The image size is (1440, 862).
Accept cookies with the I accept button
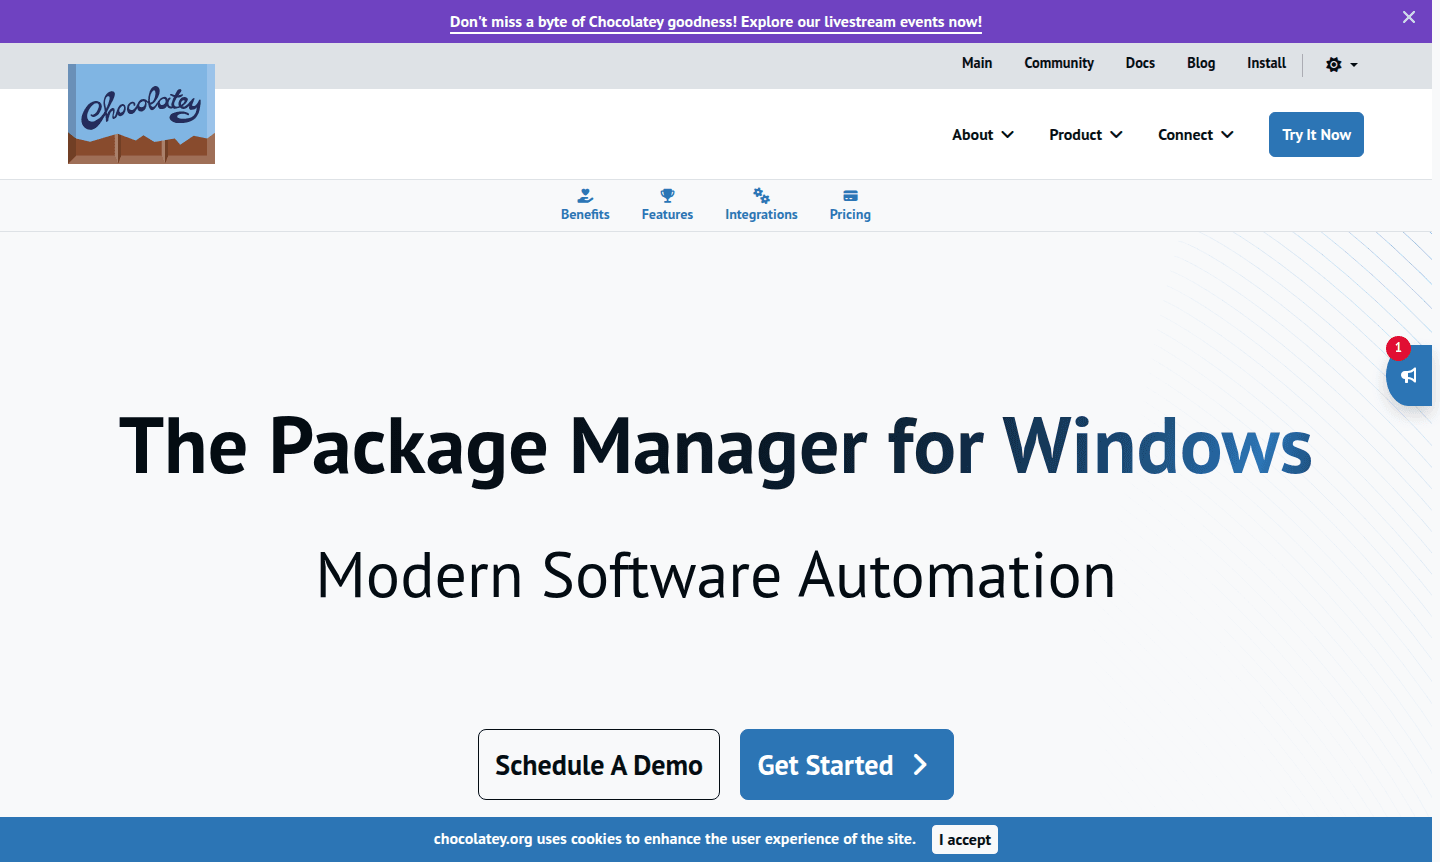964,839
